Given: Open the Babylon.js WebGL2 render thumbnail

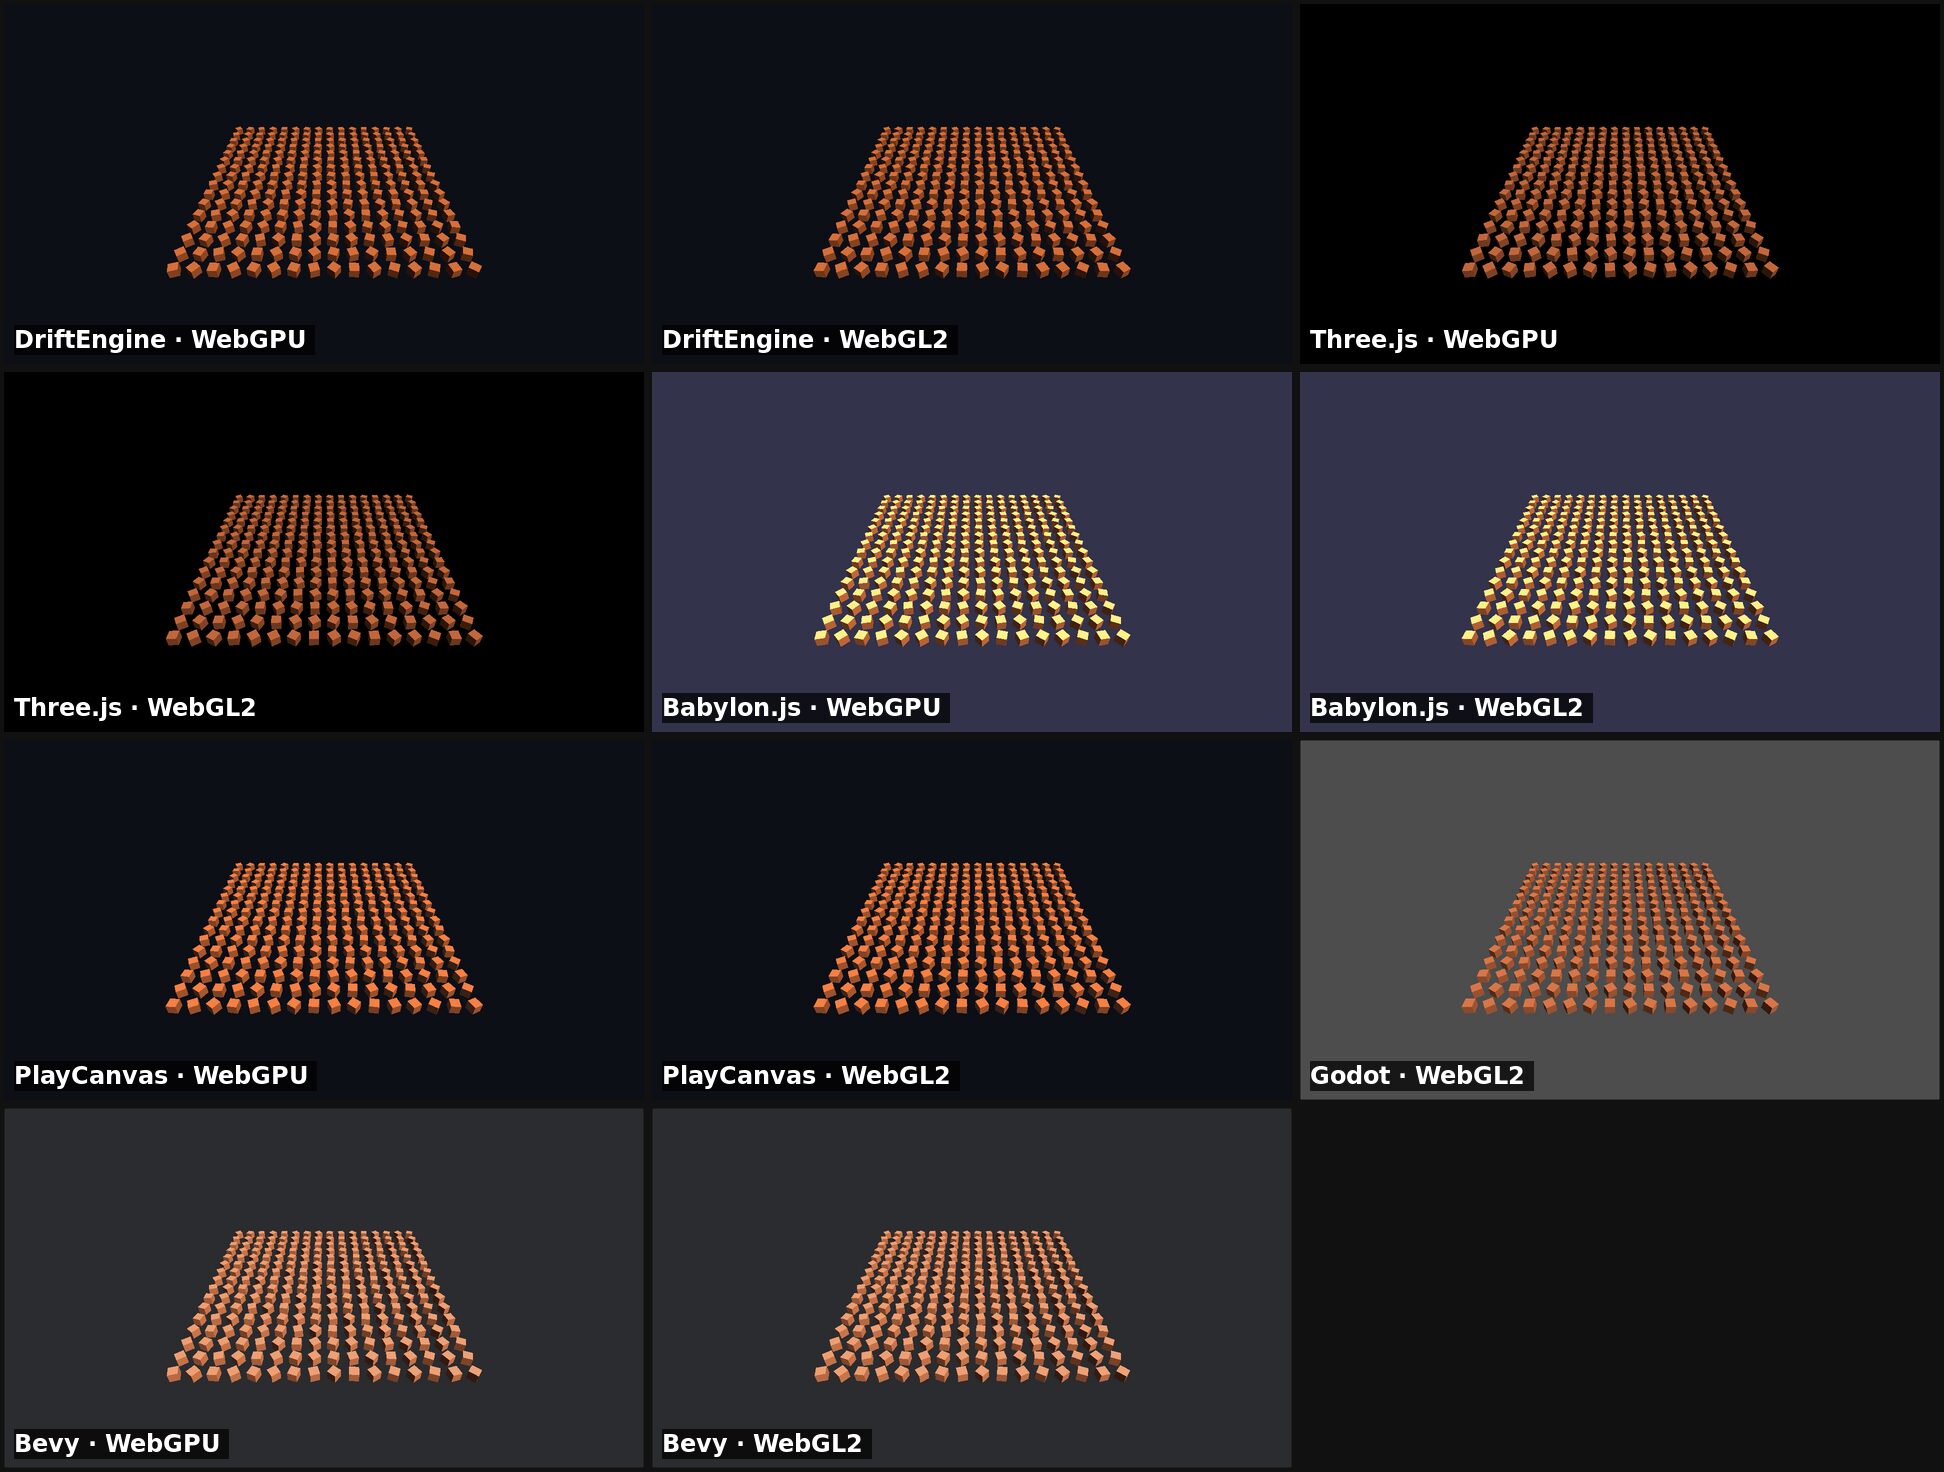Looking at the screenshot, I should pyautogui.click(x=1620, y=552).
